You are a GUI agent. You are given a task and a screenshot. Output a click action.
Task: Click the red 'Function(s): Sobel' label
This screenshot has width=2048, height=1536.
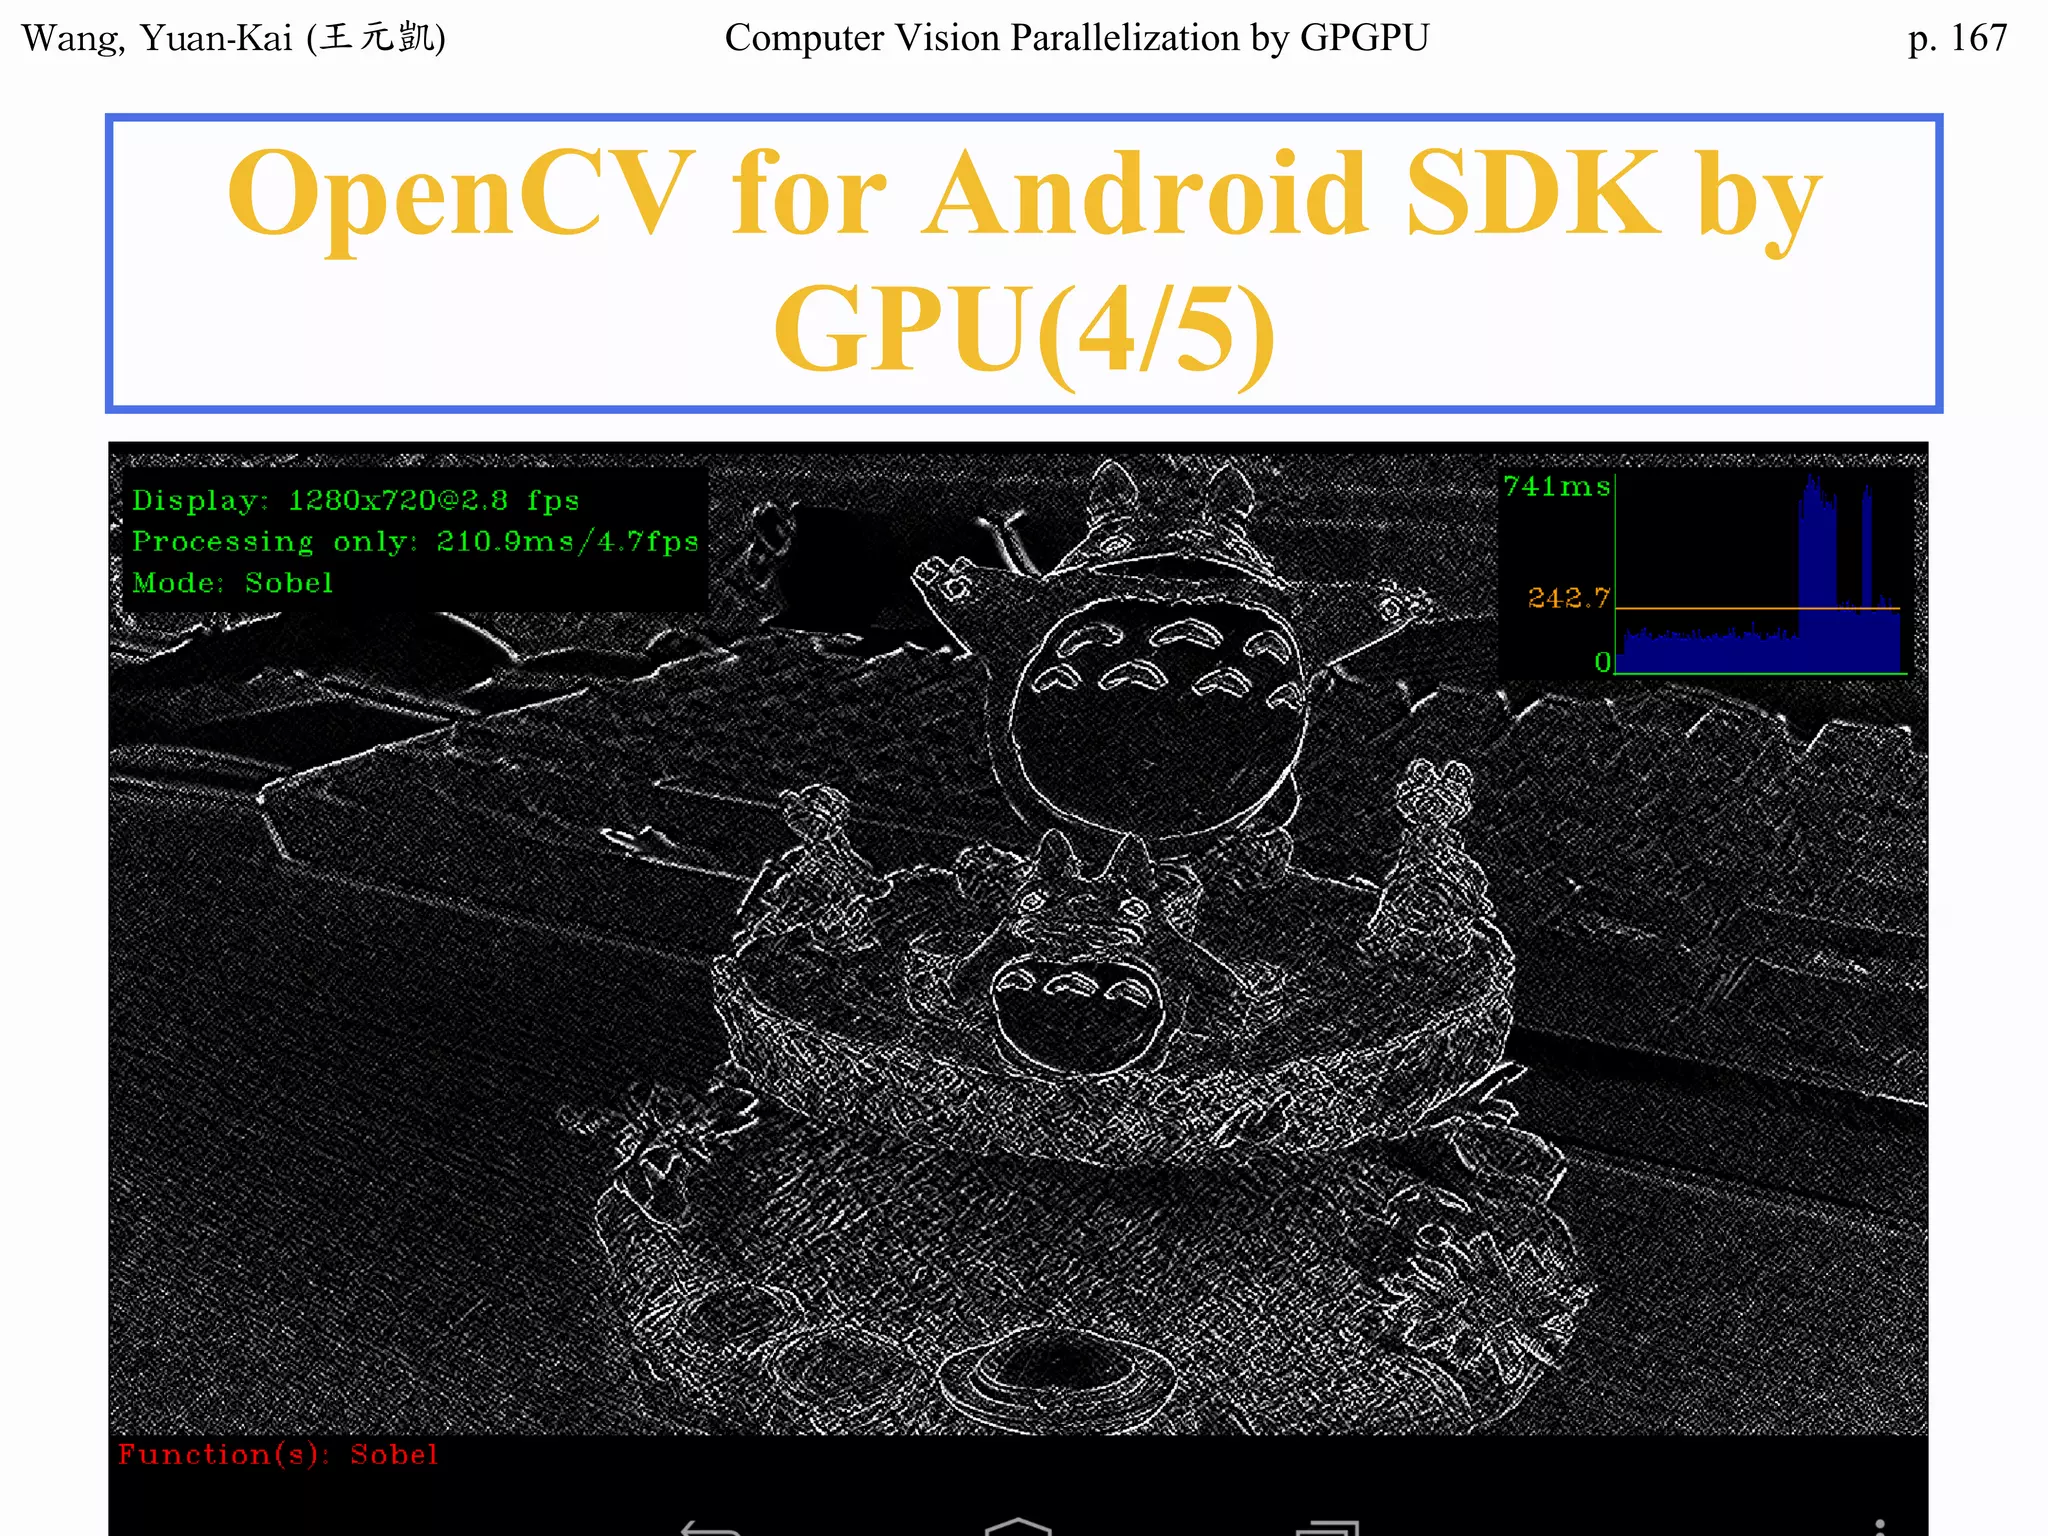coord(278,1455)
